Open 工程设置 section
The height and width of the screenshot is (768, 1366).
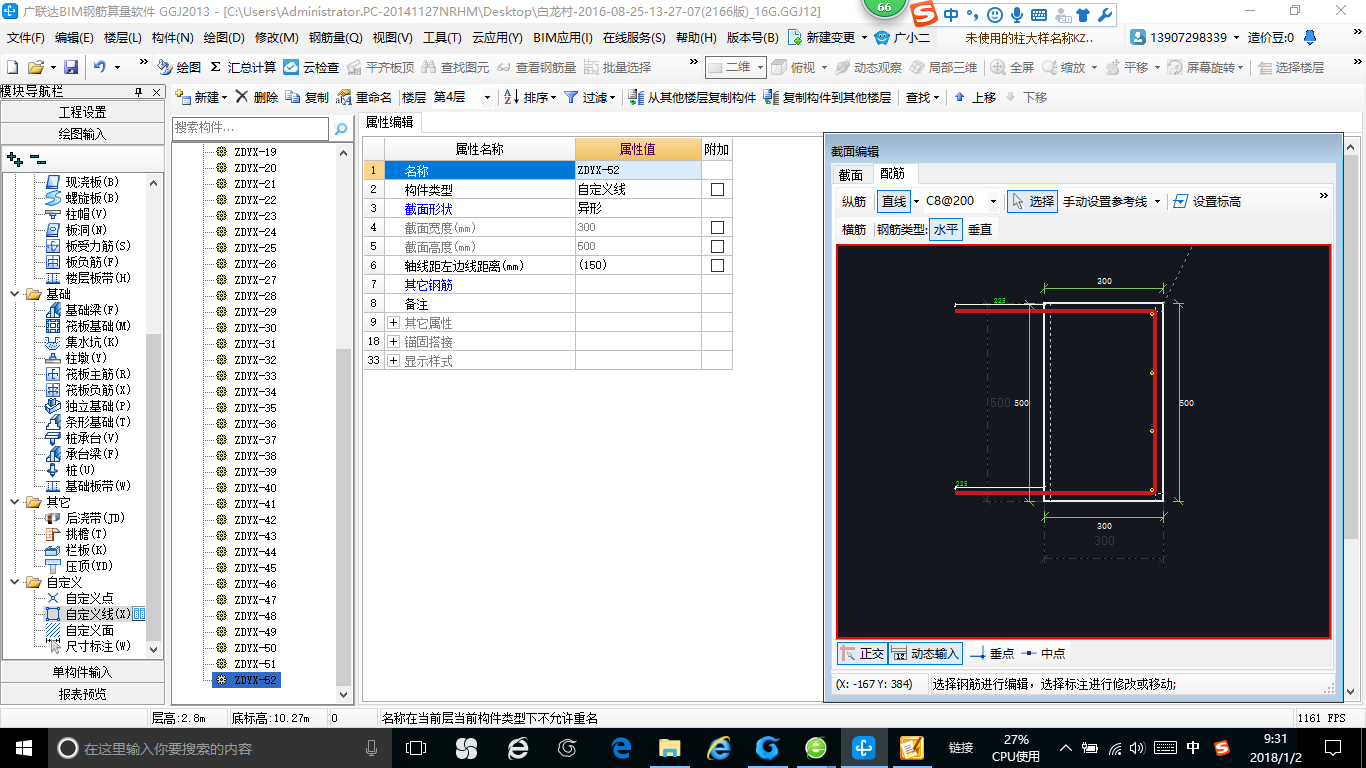pos(82,112)
